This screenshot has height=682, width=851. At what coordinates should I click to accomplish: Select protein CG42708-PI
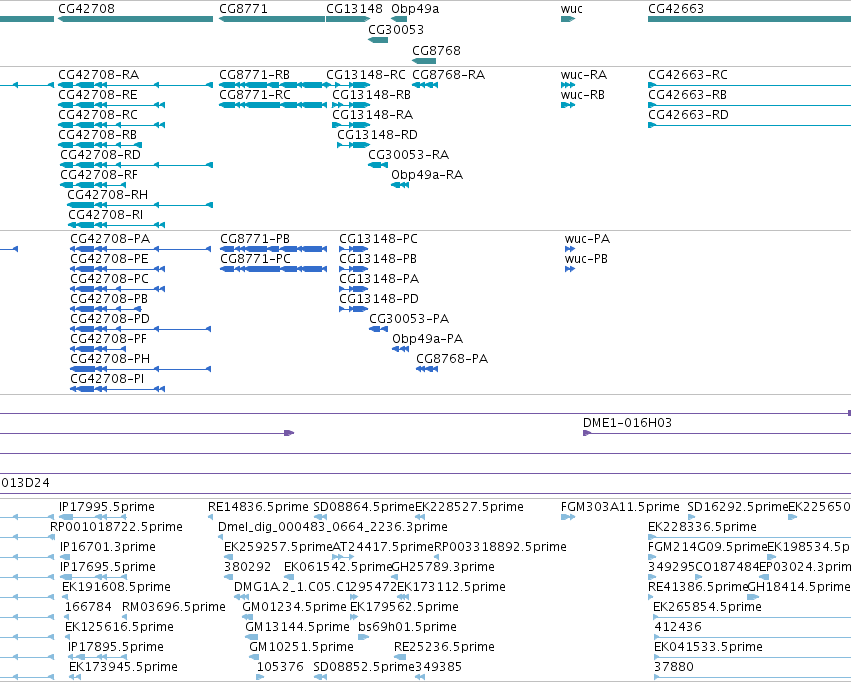(107, 379)
